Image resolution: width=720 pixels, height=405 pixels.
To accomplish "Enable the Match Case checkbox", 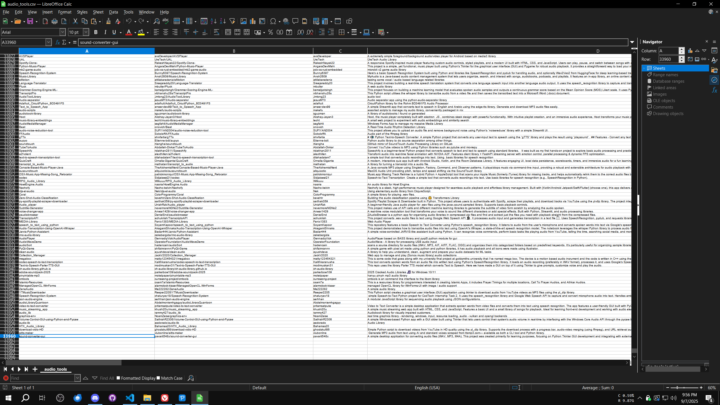I will coord(158,378).
